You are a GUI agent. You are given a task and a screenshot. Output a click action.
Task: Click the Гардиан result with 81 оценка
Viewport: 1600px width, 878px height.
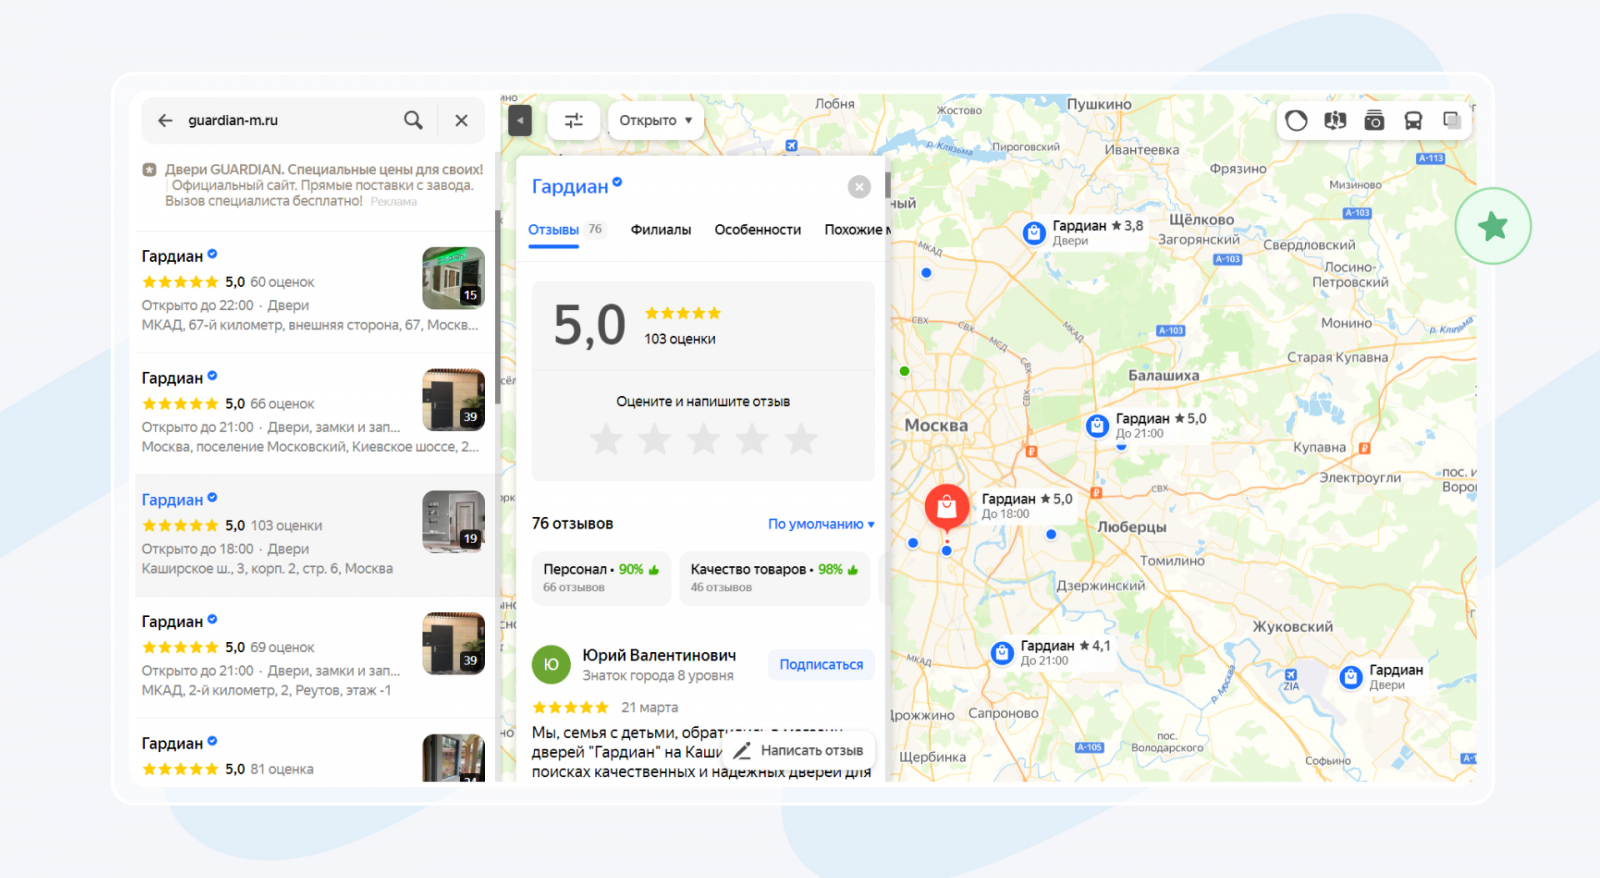click(313, 752)
